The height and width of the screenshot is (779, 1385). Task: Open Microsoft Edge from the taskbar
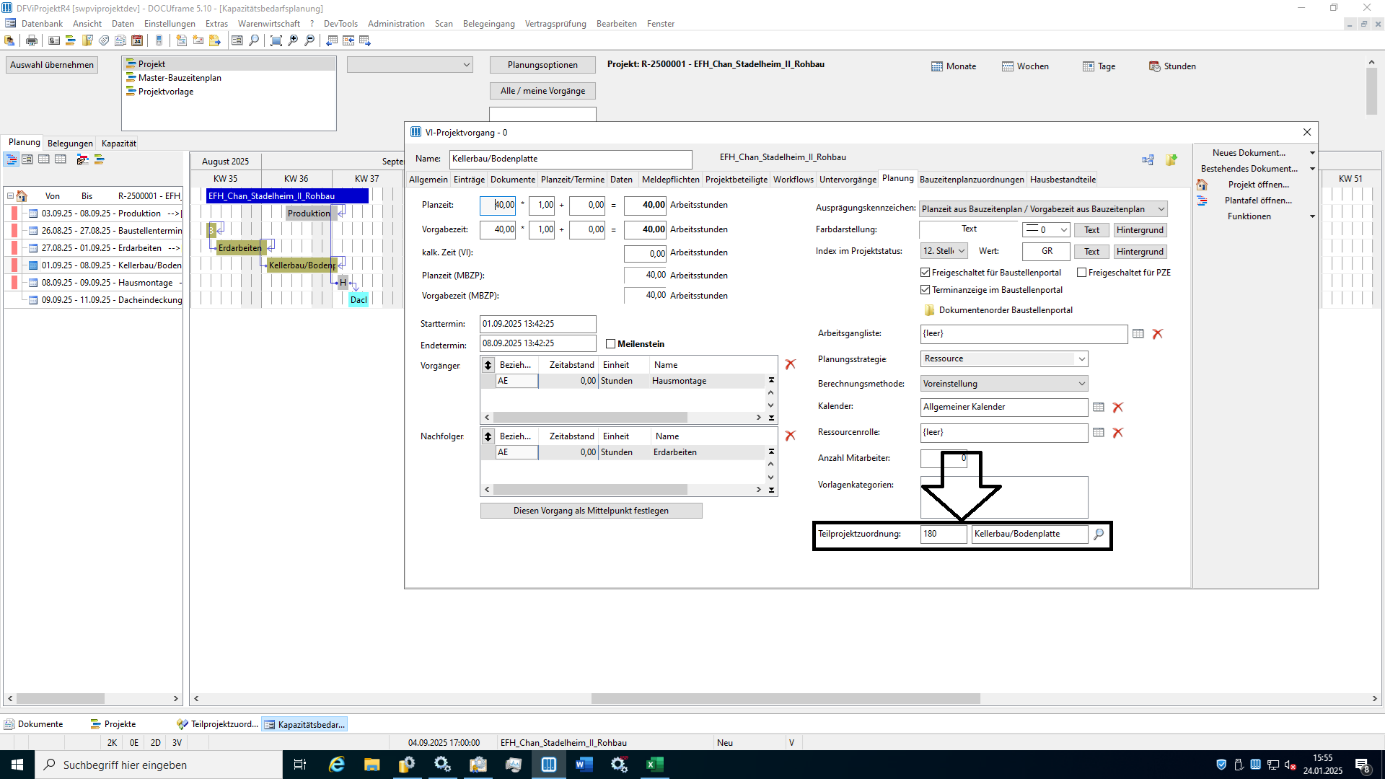(337, 765)
